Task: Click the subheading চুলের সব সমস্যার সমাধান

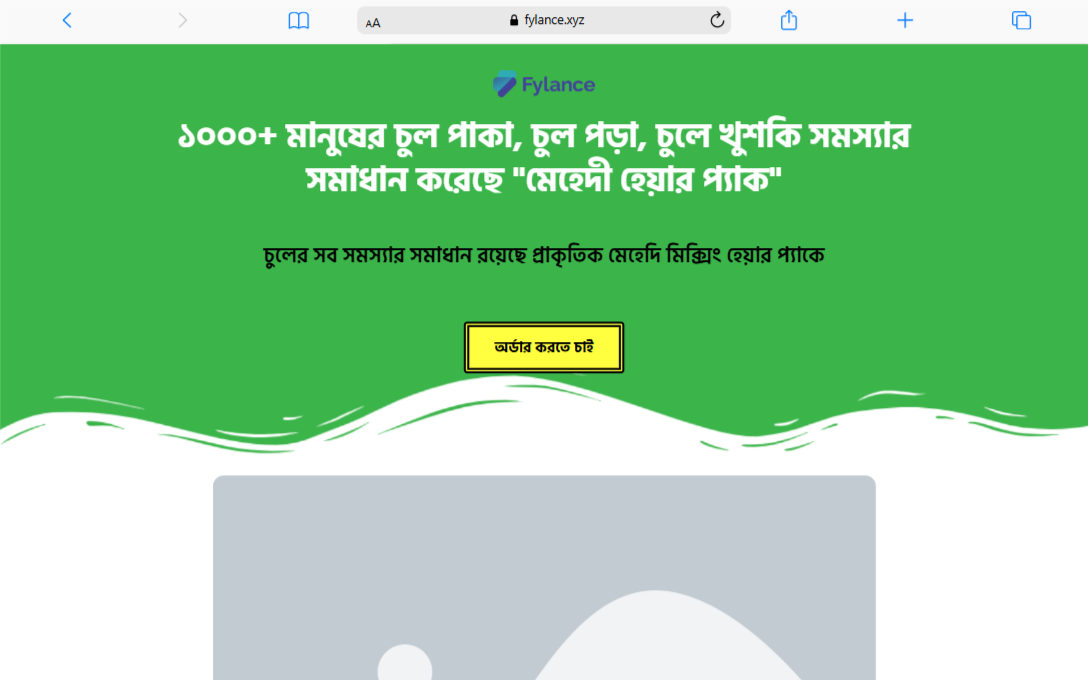Action: pos(544,255)
